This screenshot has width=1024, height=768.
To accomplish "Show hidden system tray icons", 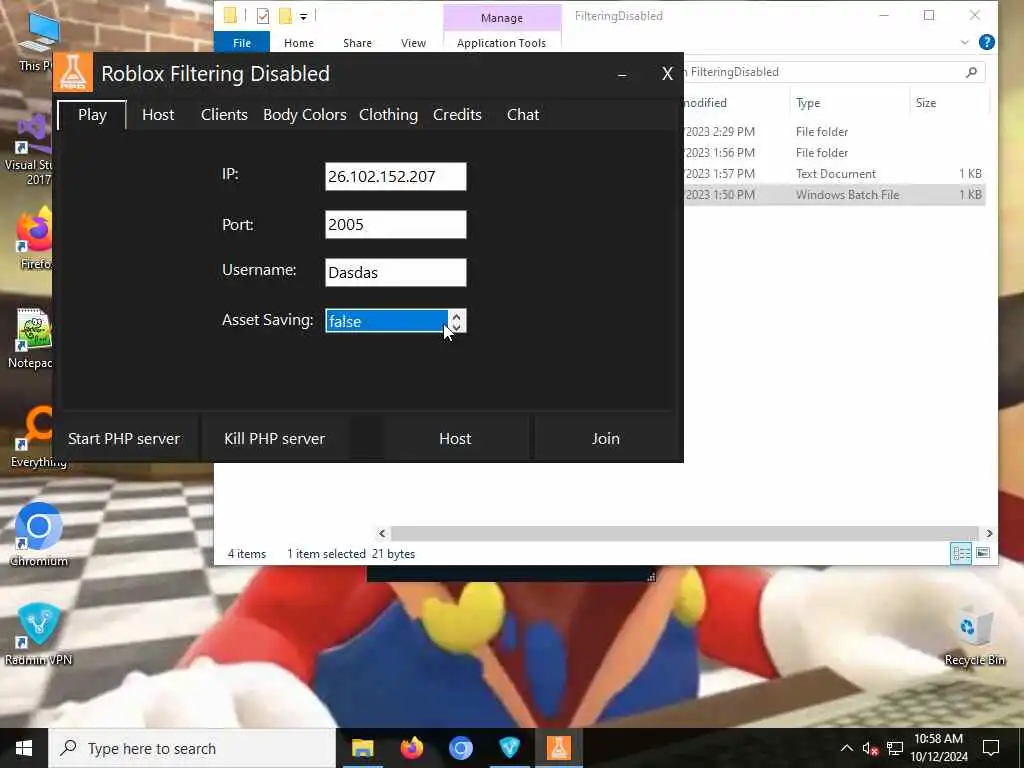I will [846, 748].
